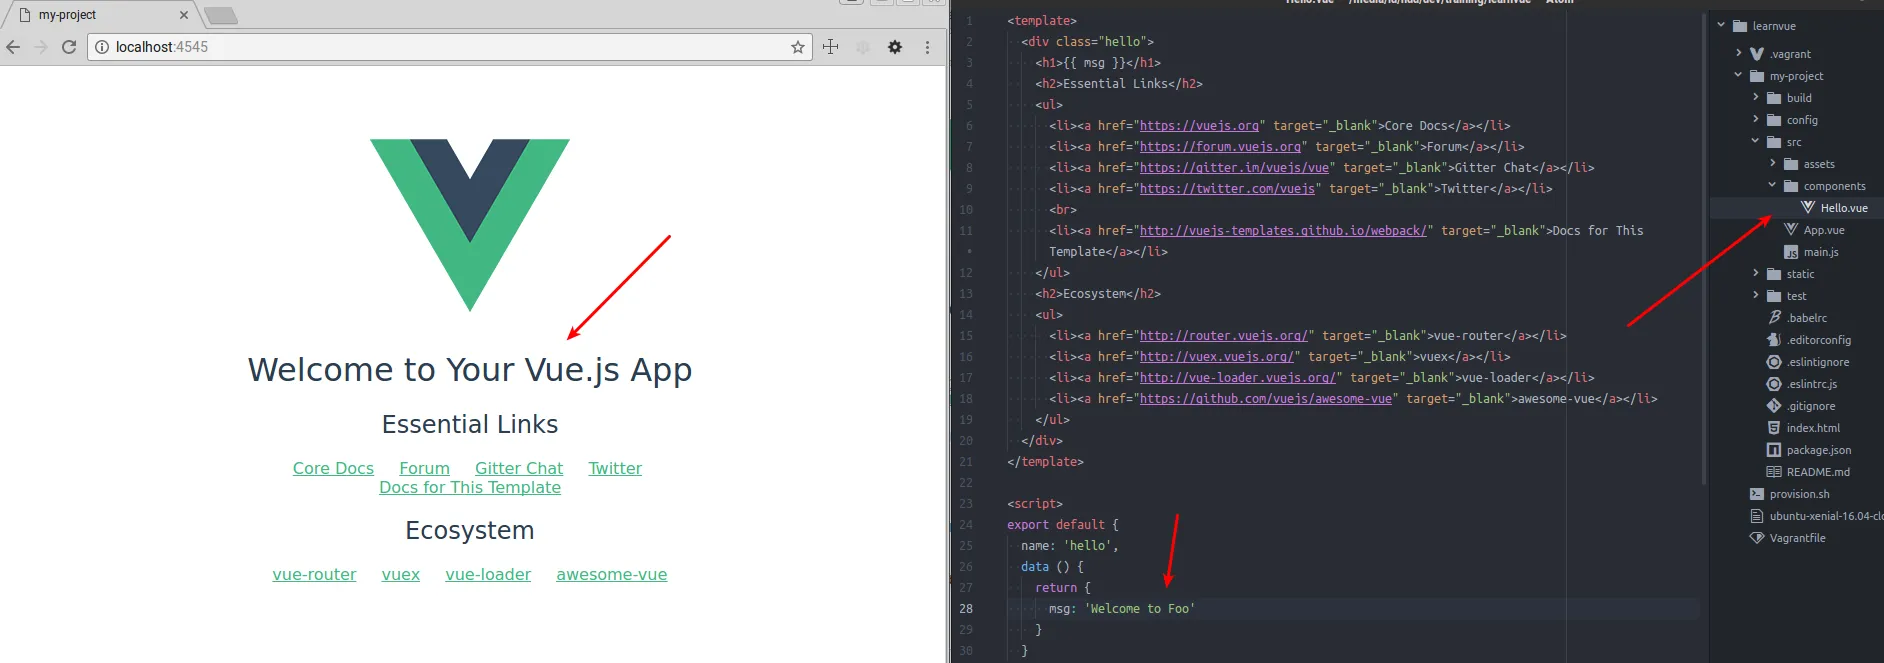Screen dimensions: 1884x663
Task: Open a new browser tab
Action: 221,15
